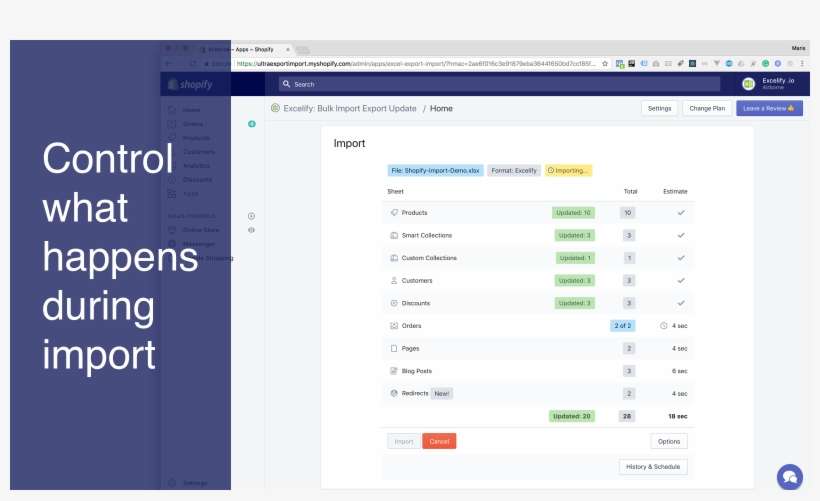Click the Orders sheet icon

coord(394,326)
